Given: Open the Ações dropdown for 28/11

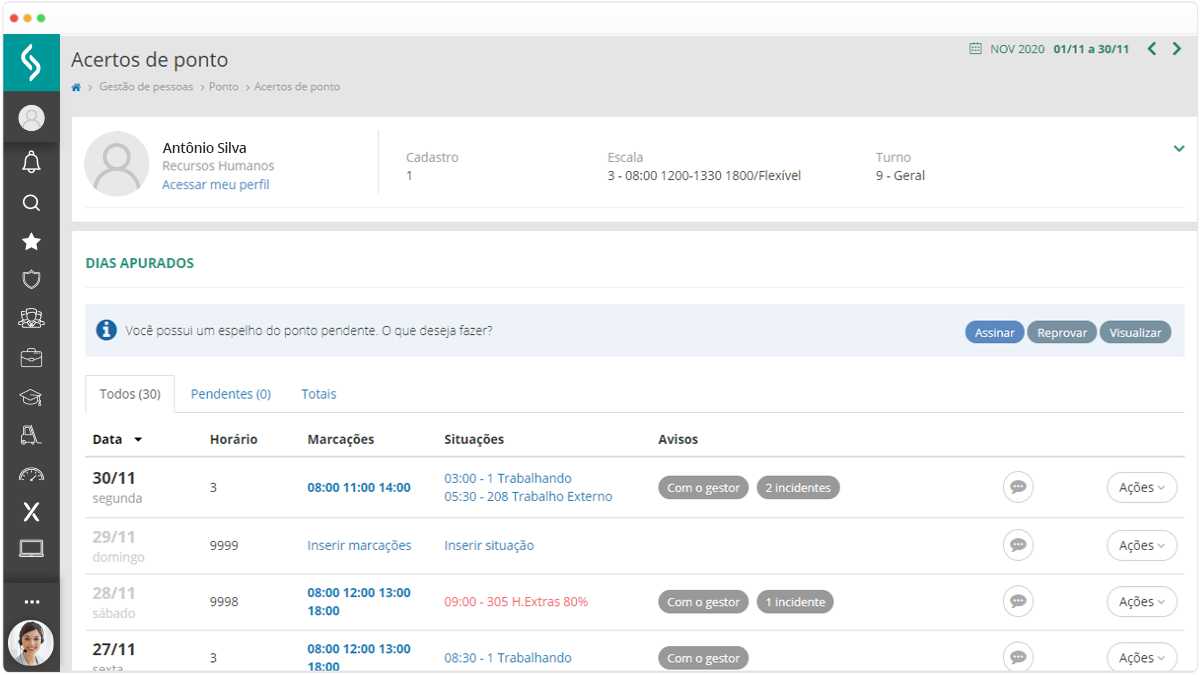Looking at the screenshot, I should pyautogui.click(x=1141, y=602).
